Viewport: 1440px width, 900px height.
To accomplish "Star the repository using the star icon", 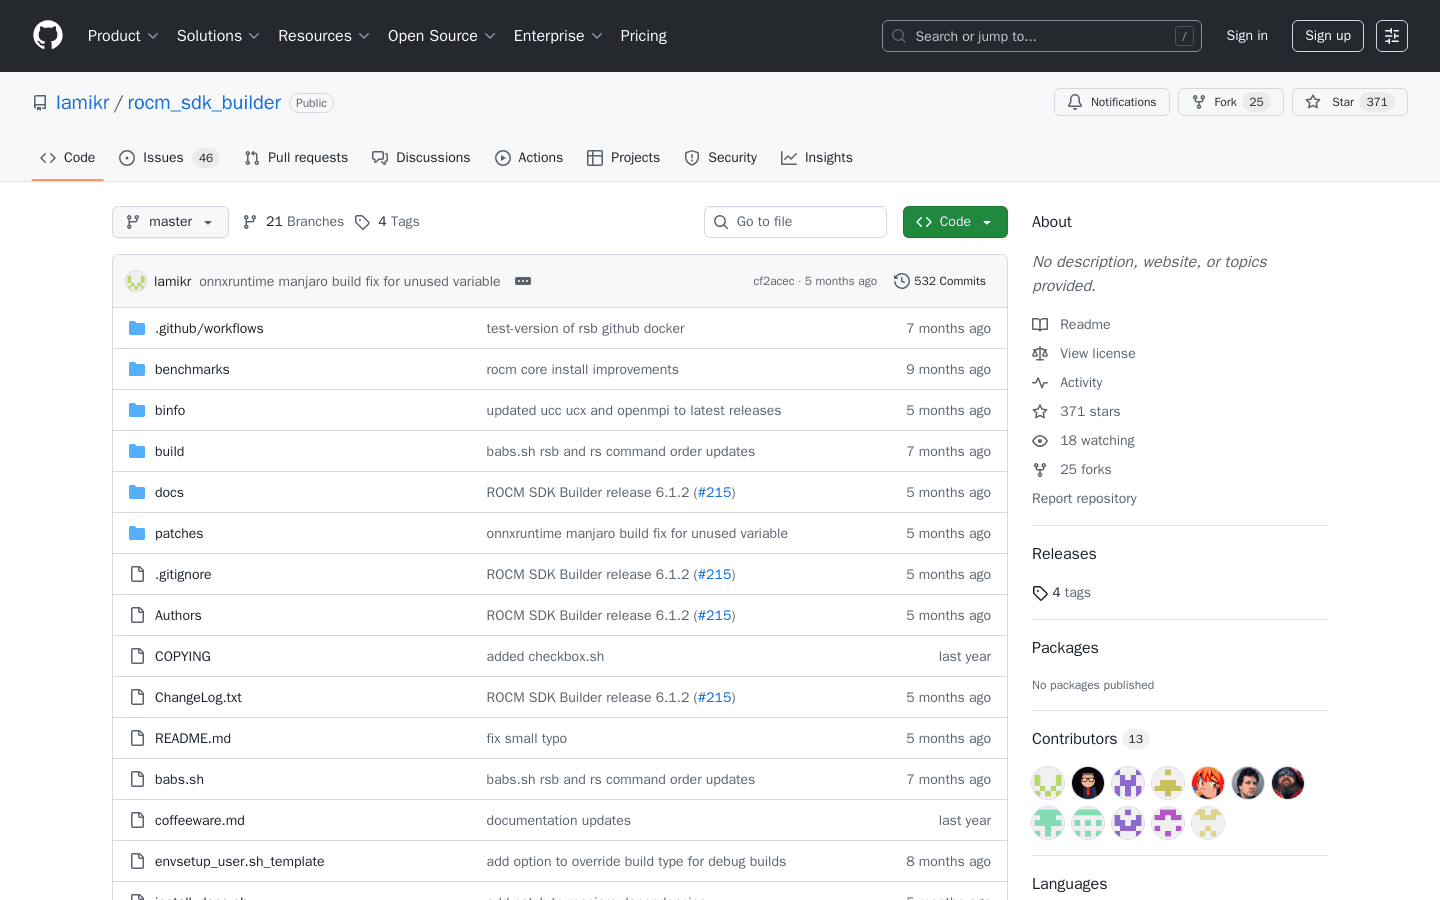I will click(x=1313, y=101).
